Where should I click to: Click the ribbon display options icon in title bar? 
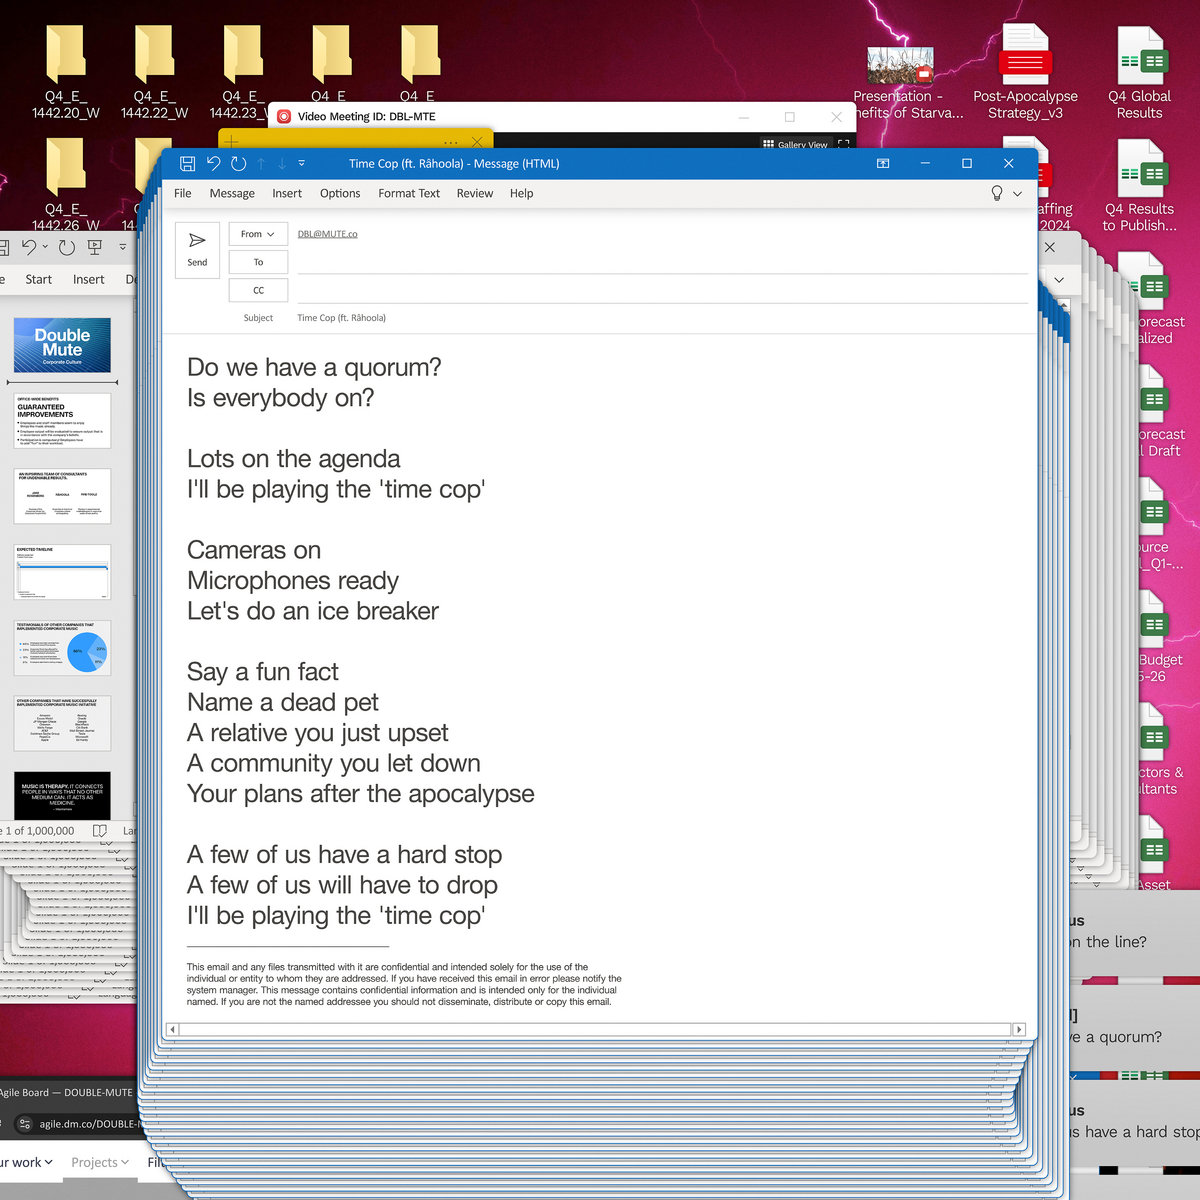coord(883,163)
